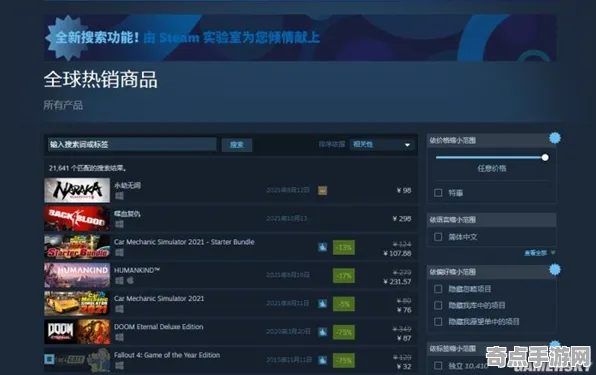Open the Naraka Bladepoint thumbnail
Viewport: 596px width, 375px height.
tap(77, 190)
